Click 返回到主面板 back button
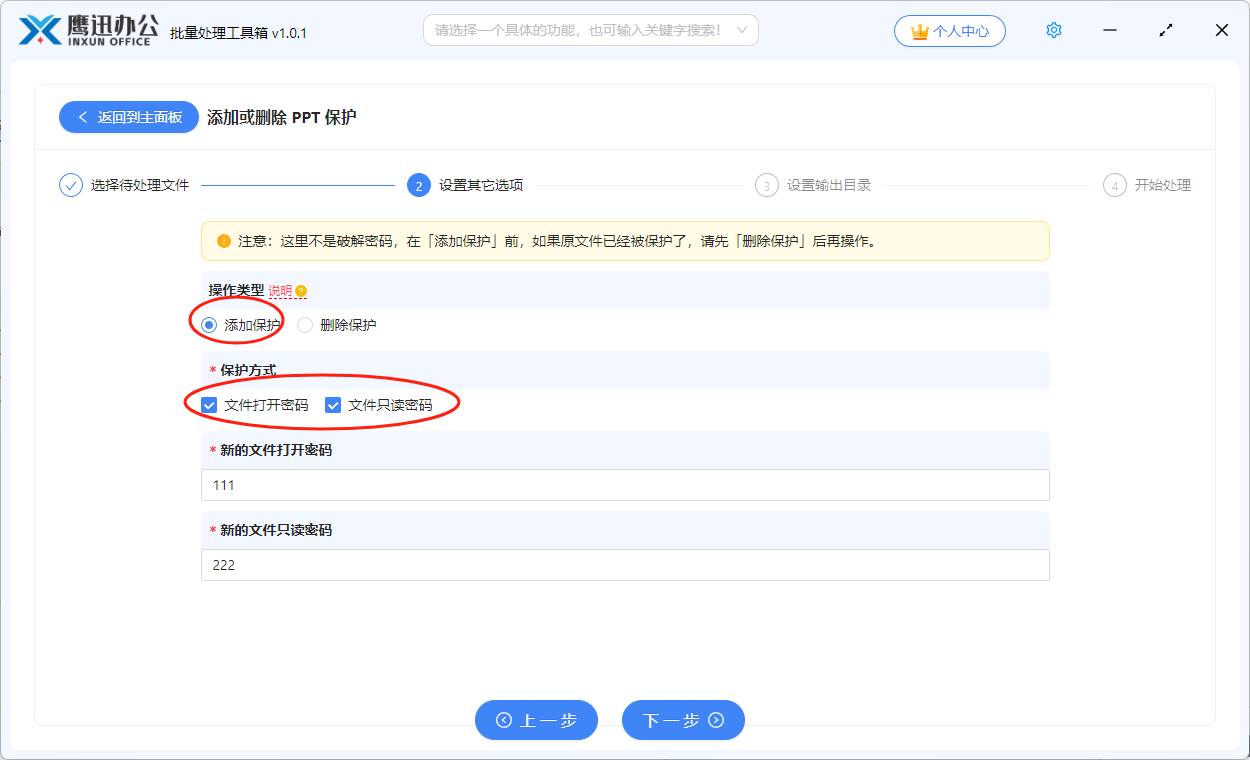 pos(129,117)
